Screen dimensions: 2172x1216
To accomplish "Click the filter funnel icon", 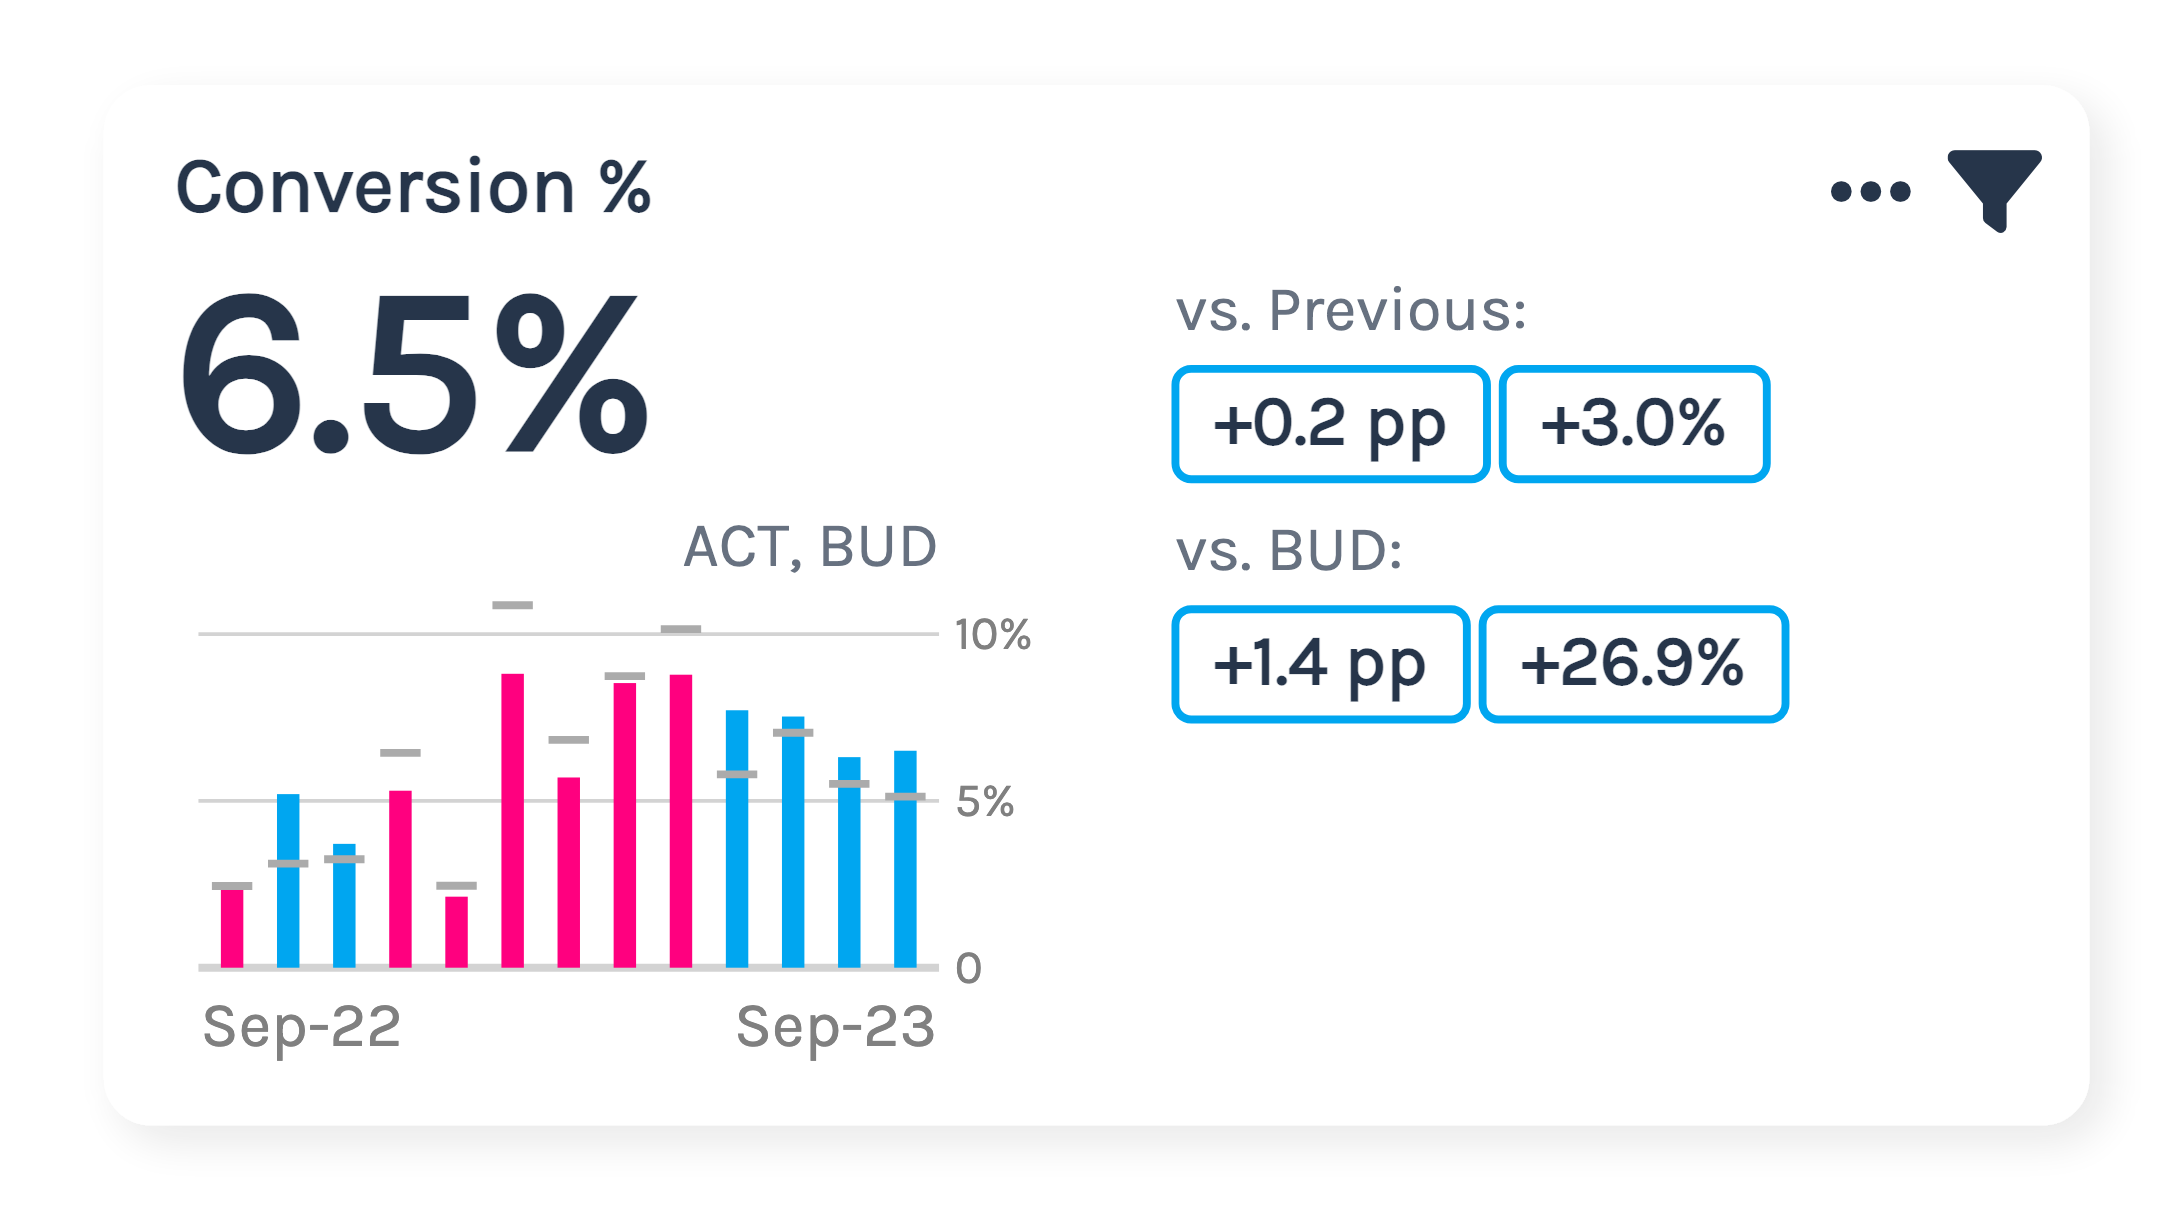I will pyautogui.click(x=1993, y=186).
